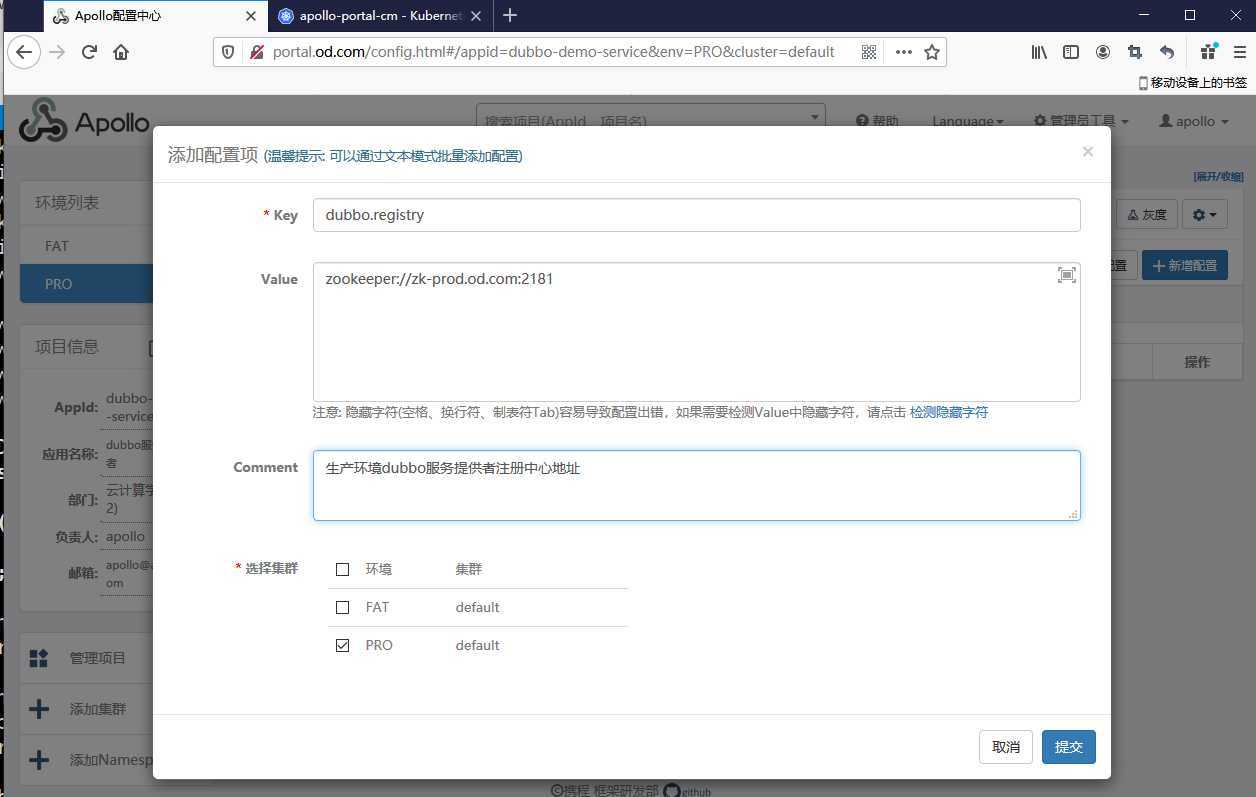Click the gift box extension icon
This screenshot has width=1256, height=797.
(1209, 52)
